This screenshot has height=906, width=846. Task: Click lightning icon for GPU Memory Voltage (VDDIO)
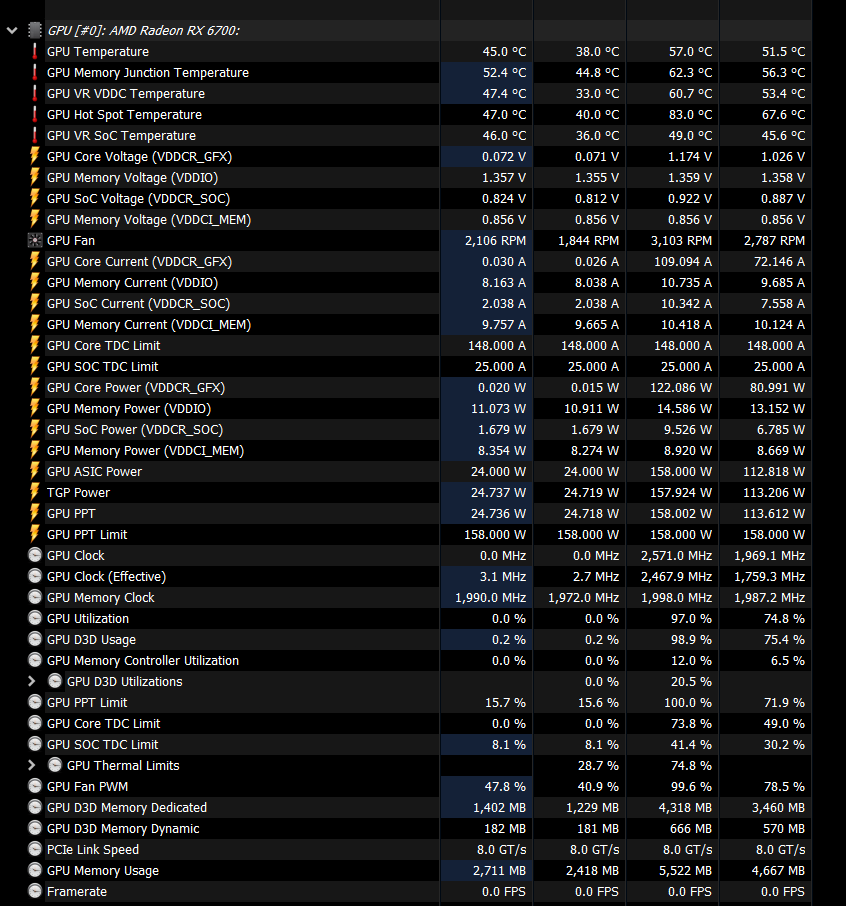pyautogui.click(x=35, y=177)
